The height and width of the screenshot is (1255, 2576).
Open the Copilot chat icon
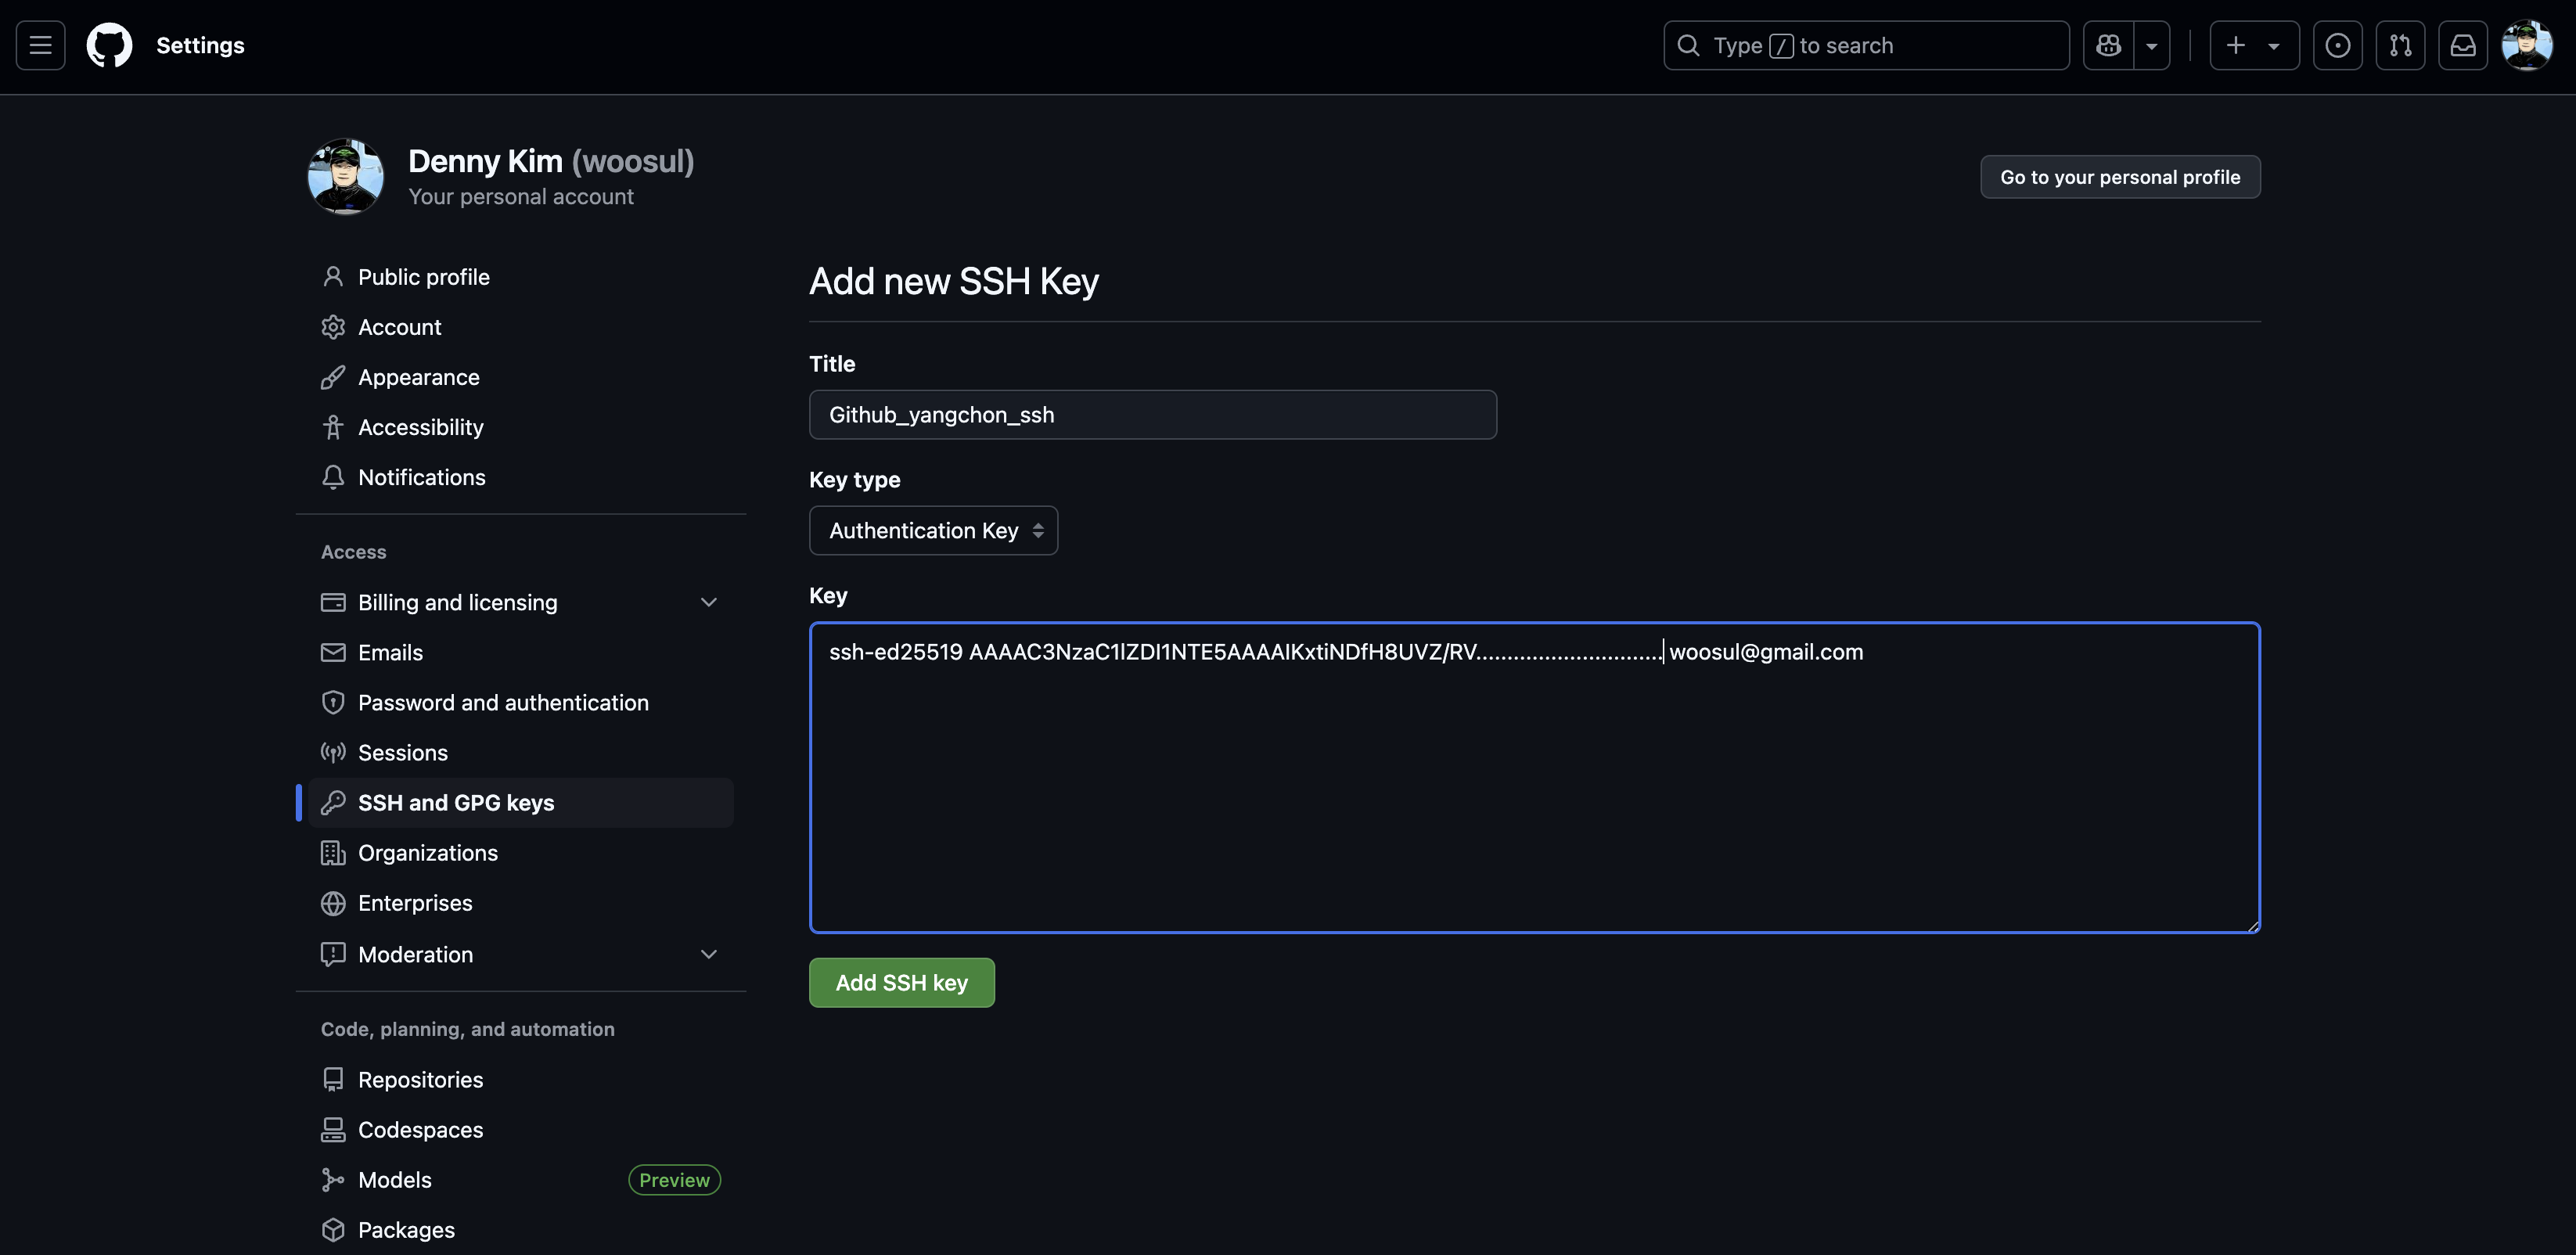pos(2108,45)
